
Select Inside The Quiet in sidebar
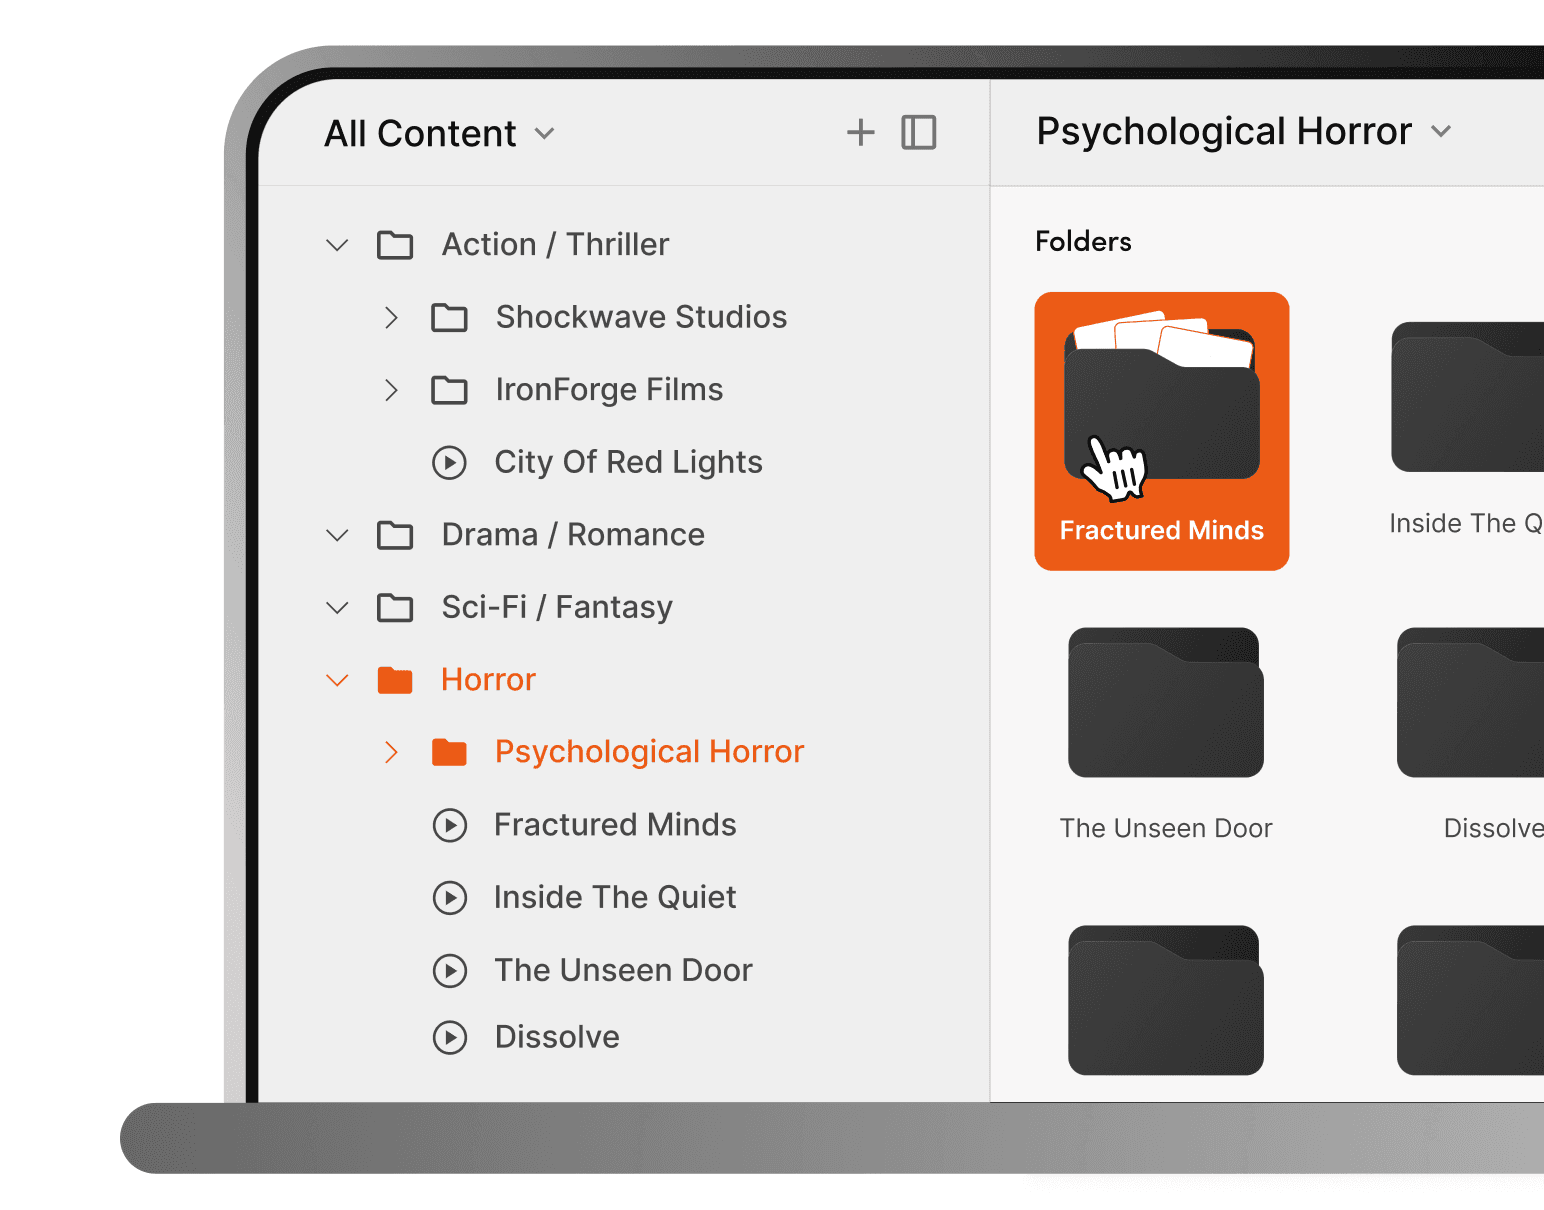pyautogui.click(x=615, y=897)
